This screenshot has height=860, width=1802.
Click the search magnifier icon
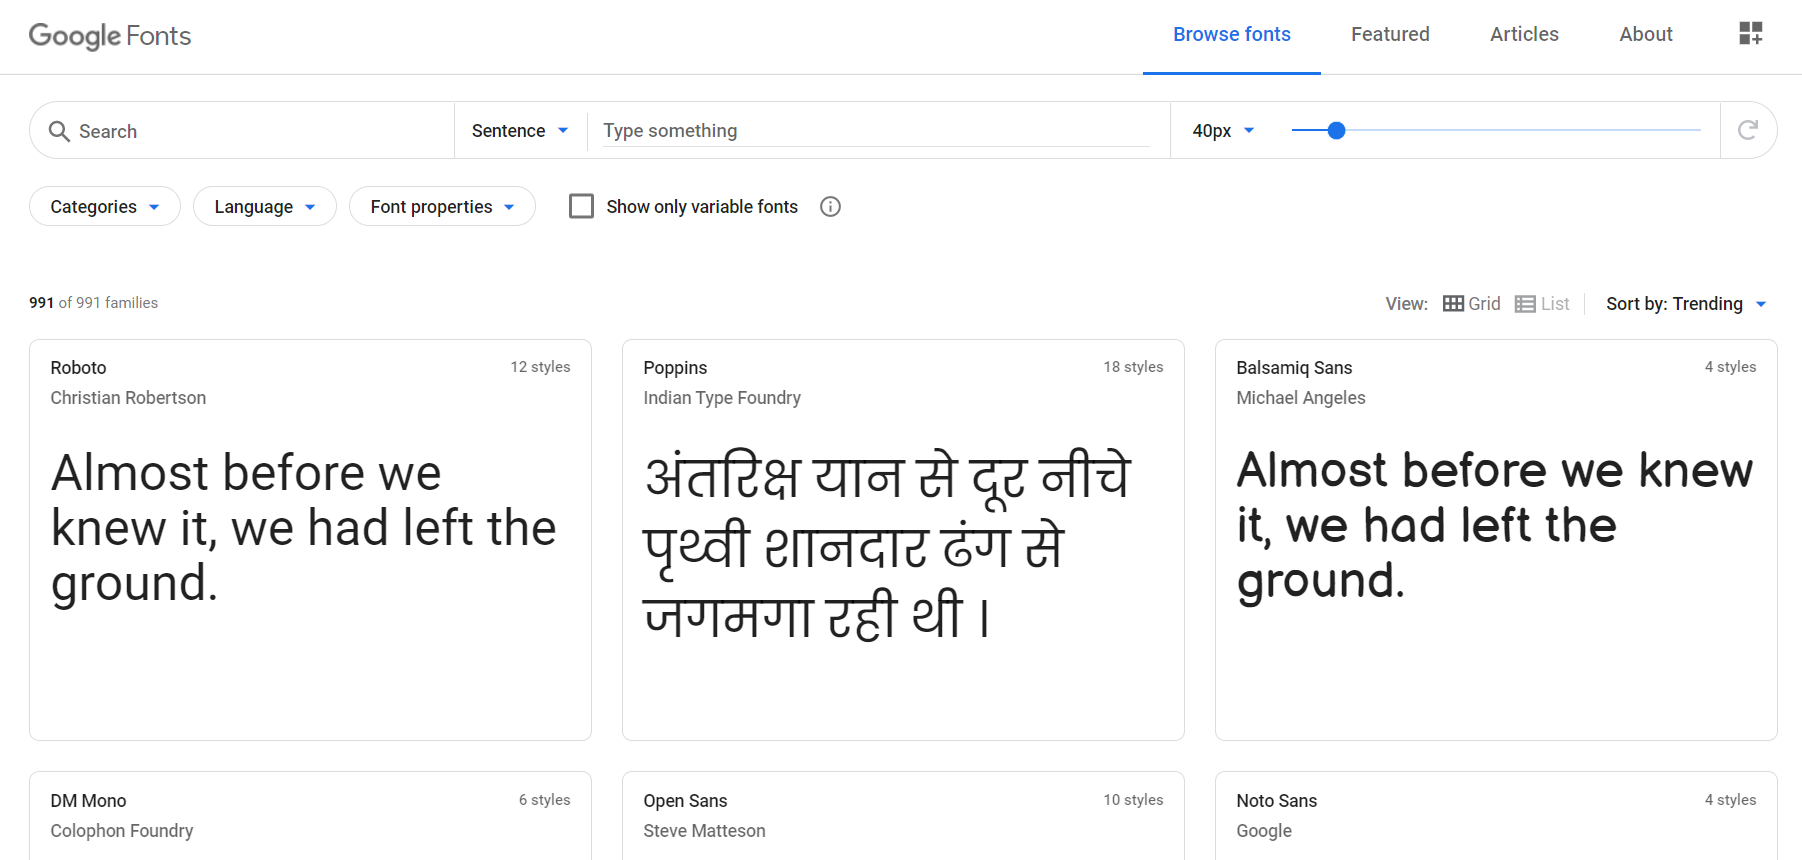click(59, 131)
